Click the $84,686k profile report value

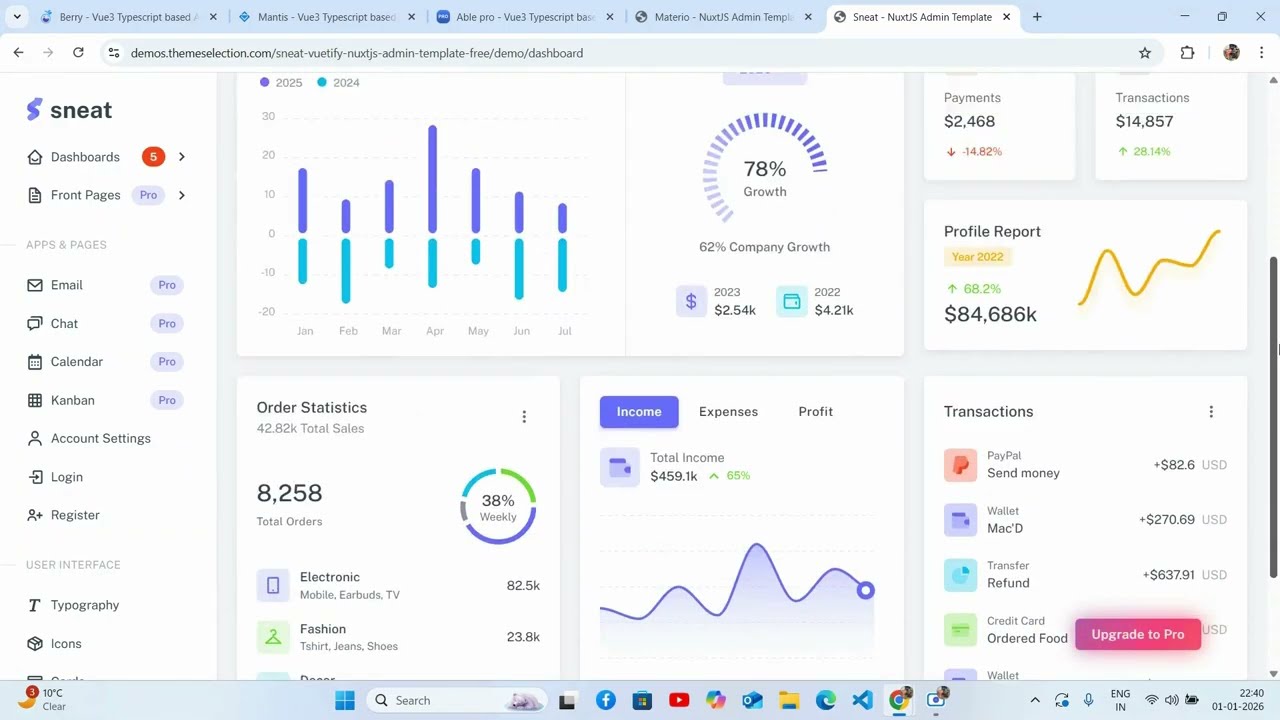pos(990,314)
